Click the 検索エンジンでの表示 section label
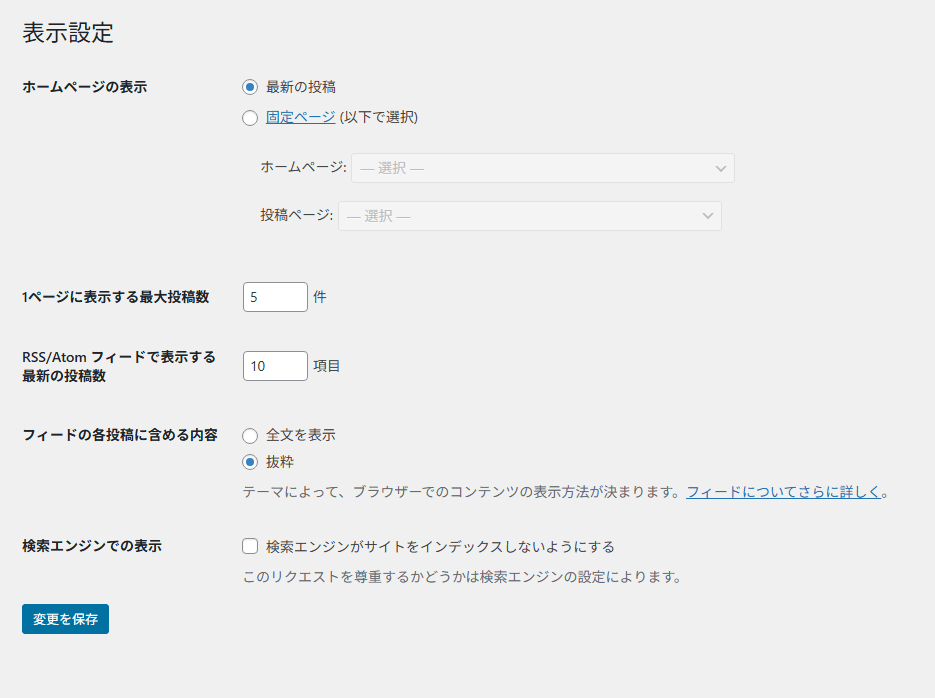Viewport: 935px width, 698px height. 92,546
